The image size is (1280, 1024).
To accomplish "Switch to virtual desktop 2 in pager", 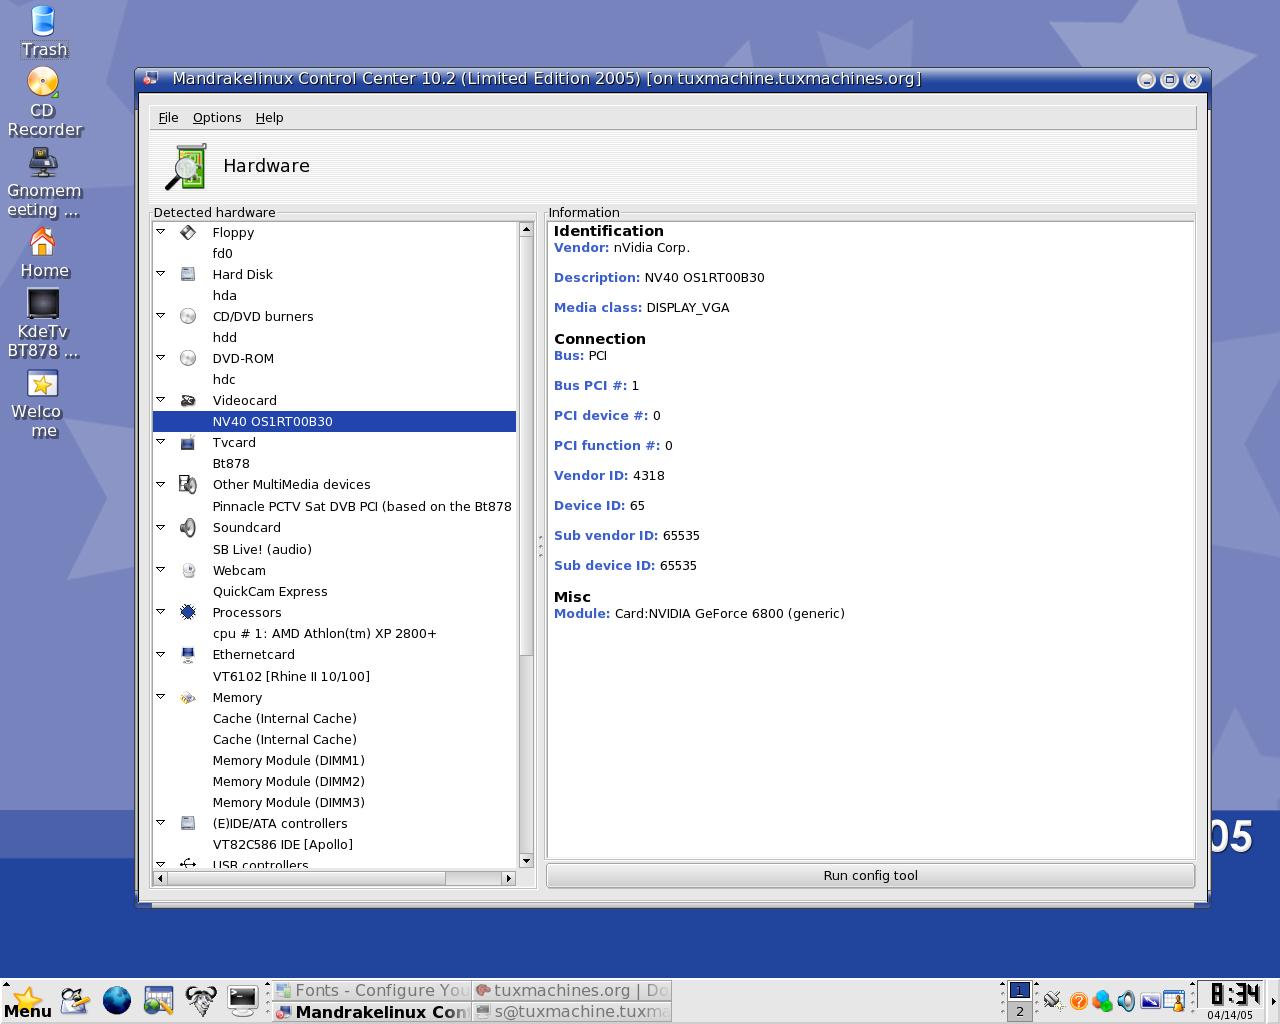I will click(1019, 1011).
